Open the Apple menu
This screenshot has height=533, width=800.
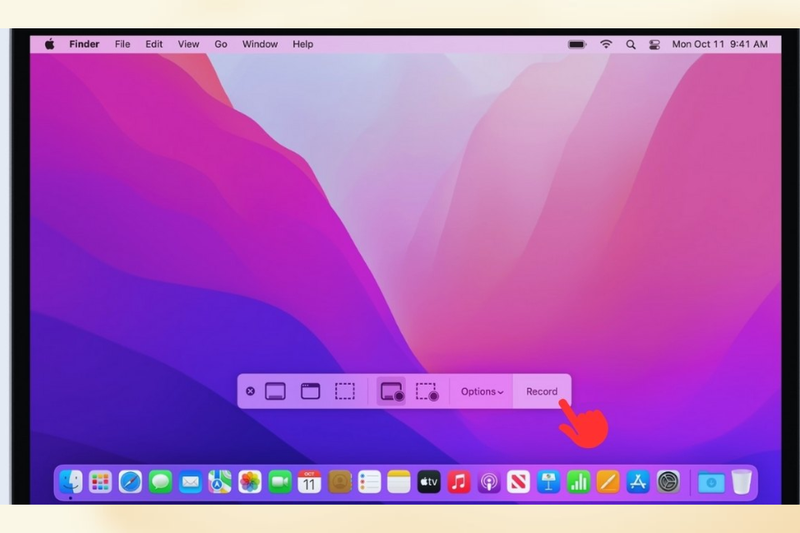click(49, 44)
